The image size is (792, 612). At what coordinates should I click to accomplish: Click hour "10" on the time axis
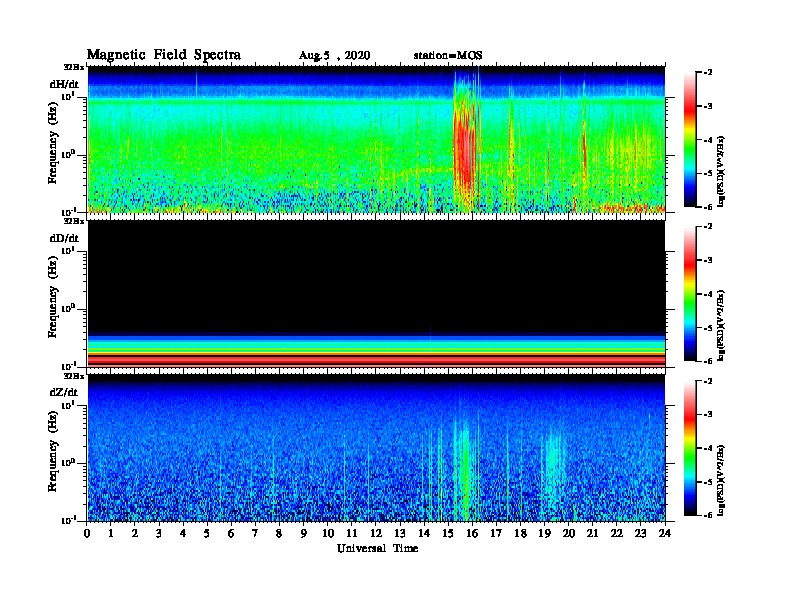click(x=328, y=533)
